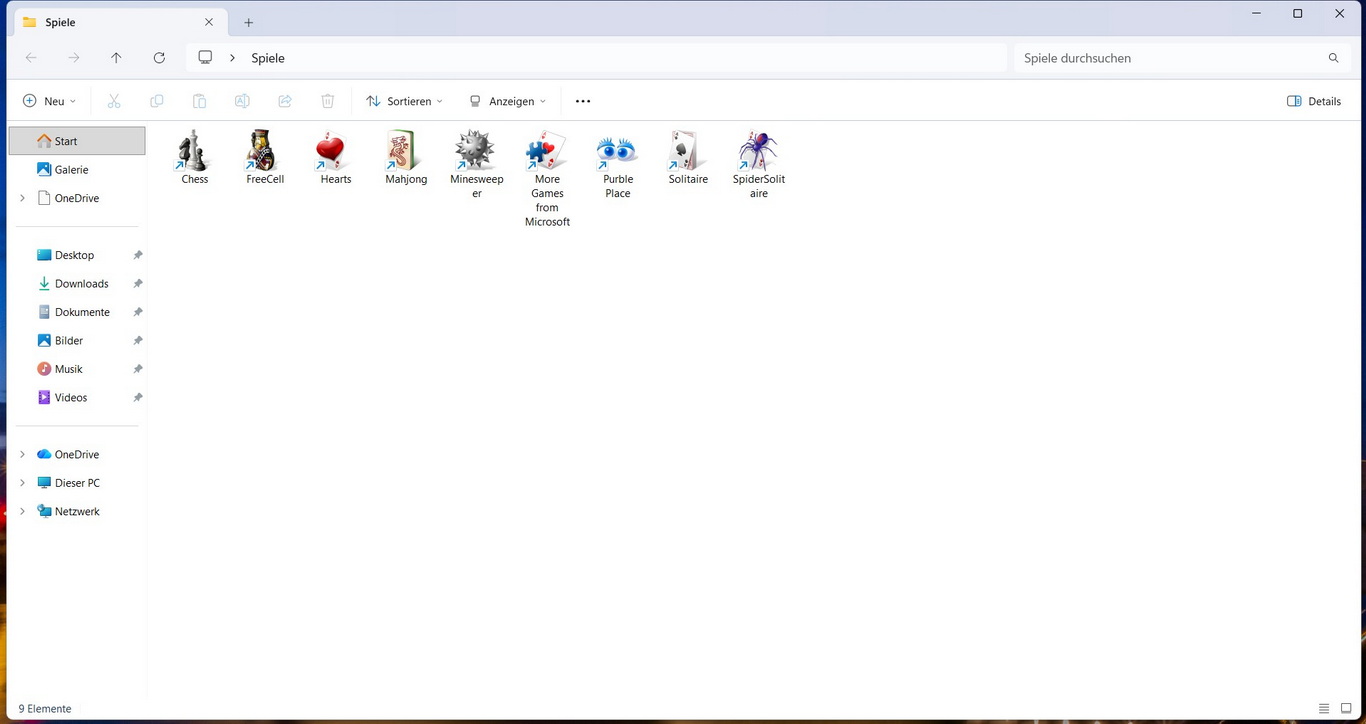Click the Minesweeper mine icon
The width and height of the screenshot is (1366, 724).
[x=476, y=152]
